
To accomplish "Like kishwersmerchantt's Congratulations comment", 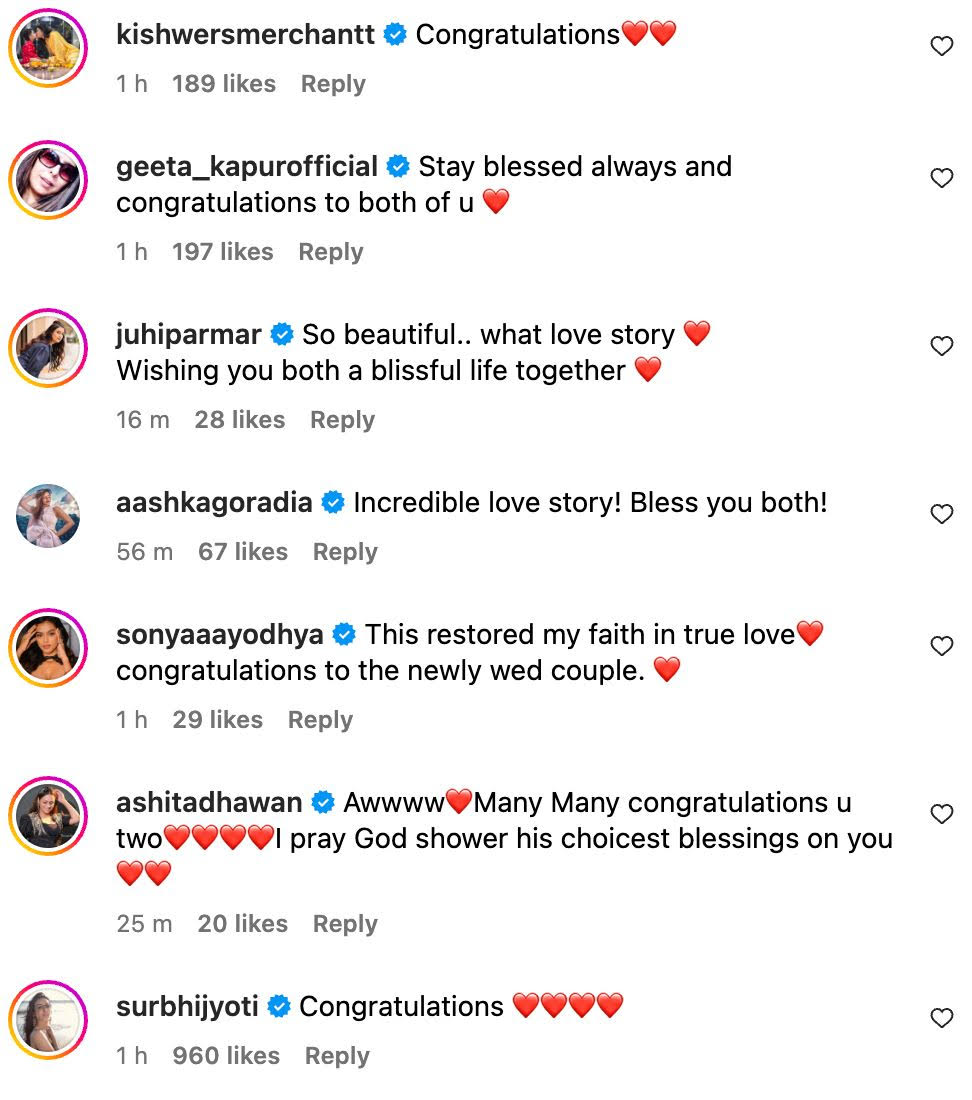I will click(x=941, y=46).
